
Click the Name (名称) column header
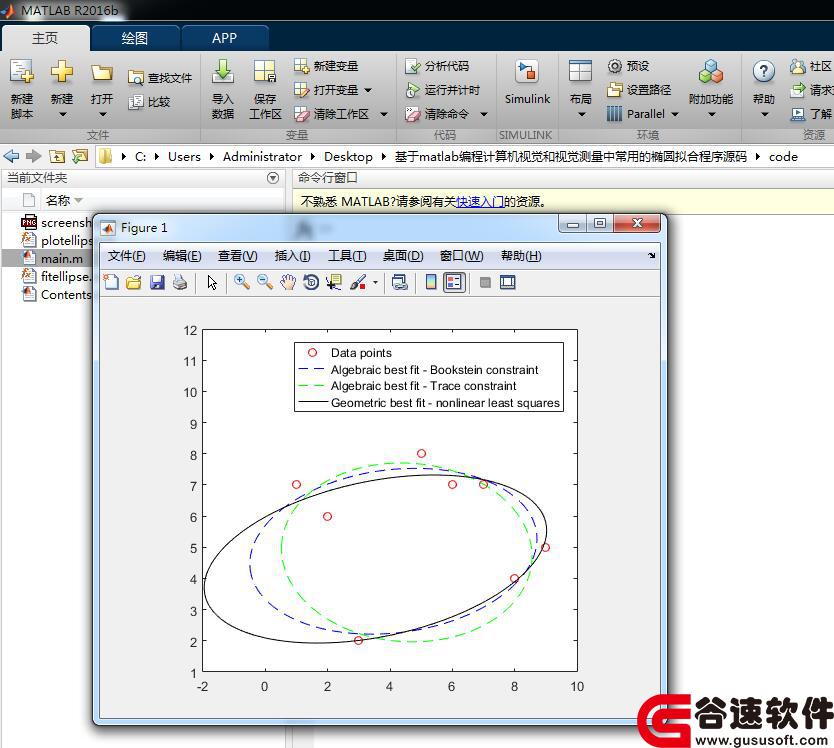(57, 201)
